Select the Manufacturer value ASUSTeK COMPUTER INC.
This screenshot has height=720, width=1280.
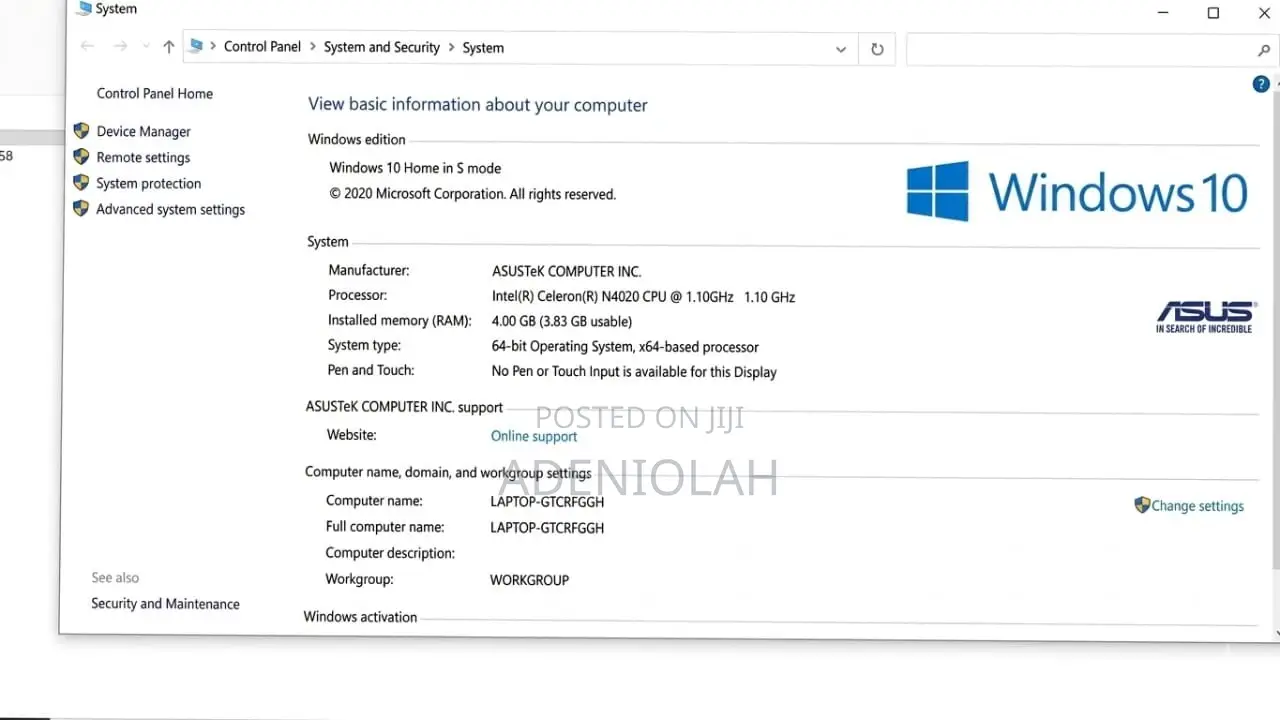(566, 271)
